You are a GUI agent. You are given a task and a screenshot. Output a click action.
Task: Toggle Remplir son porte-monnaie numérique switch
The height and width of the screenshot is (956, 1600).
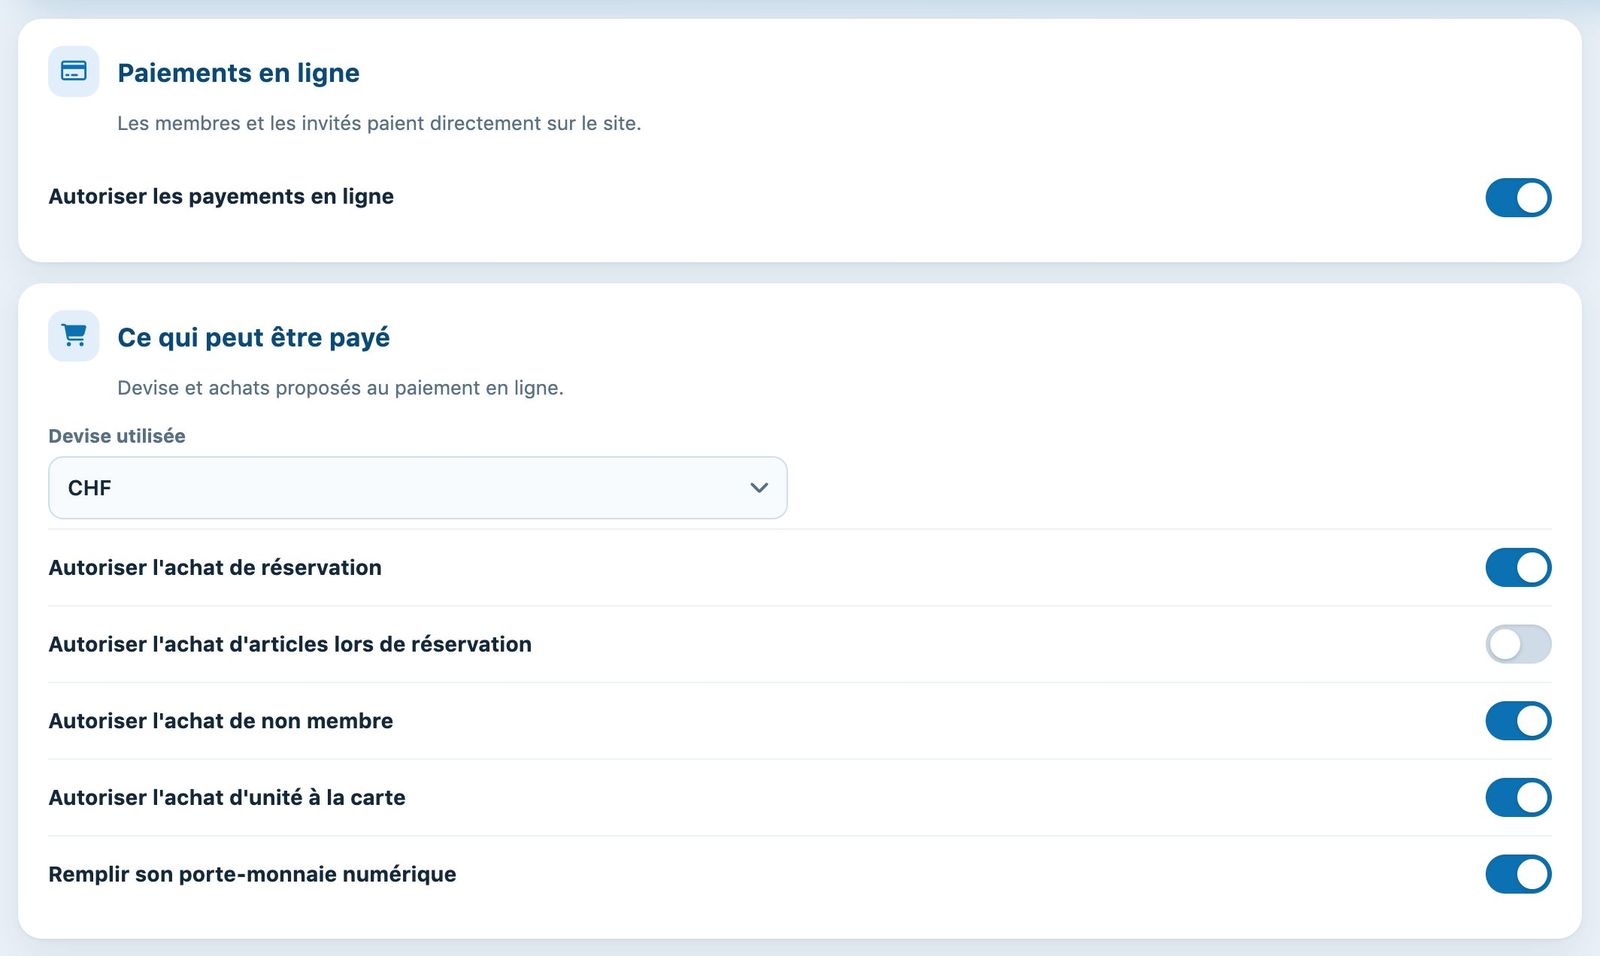click(x=1518, y=874)
